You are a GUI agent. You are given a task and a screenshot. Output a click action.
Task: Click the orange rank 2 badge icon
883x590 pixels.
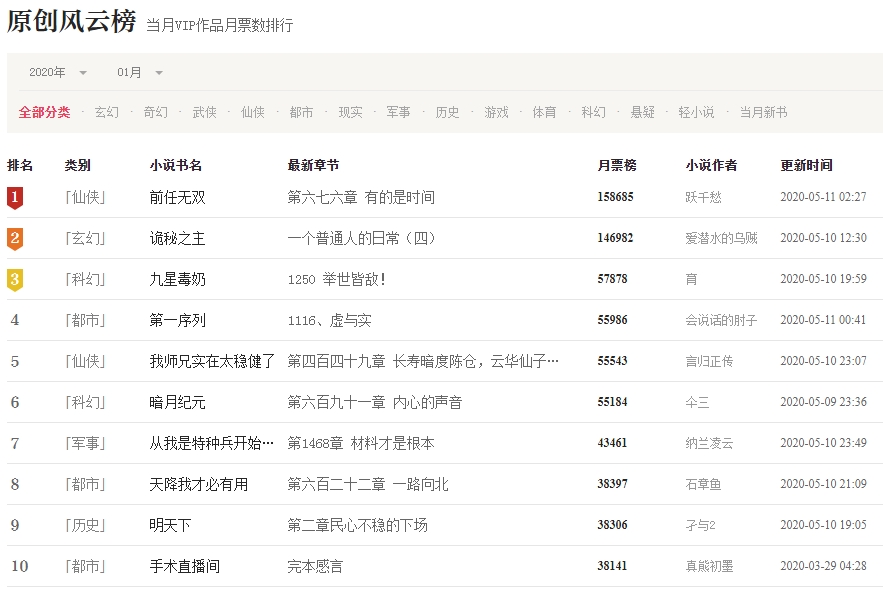(14, 239)
